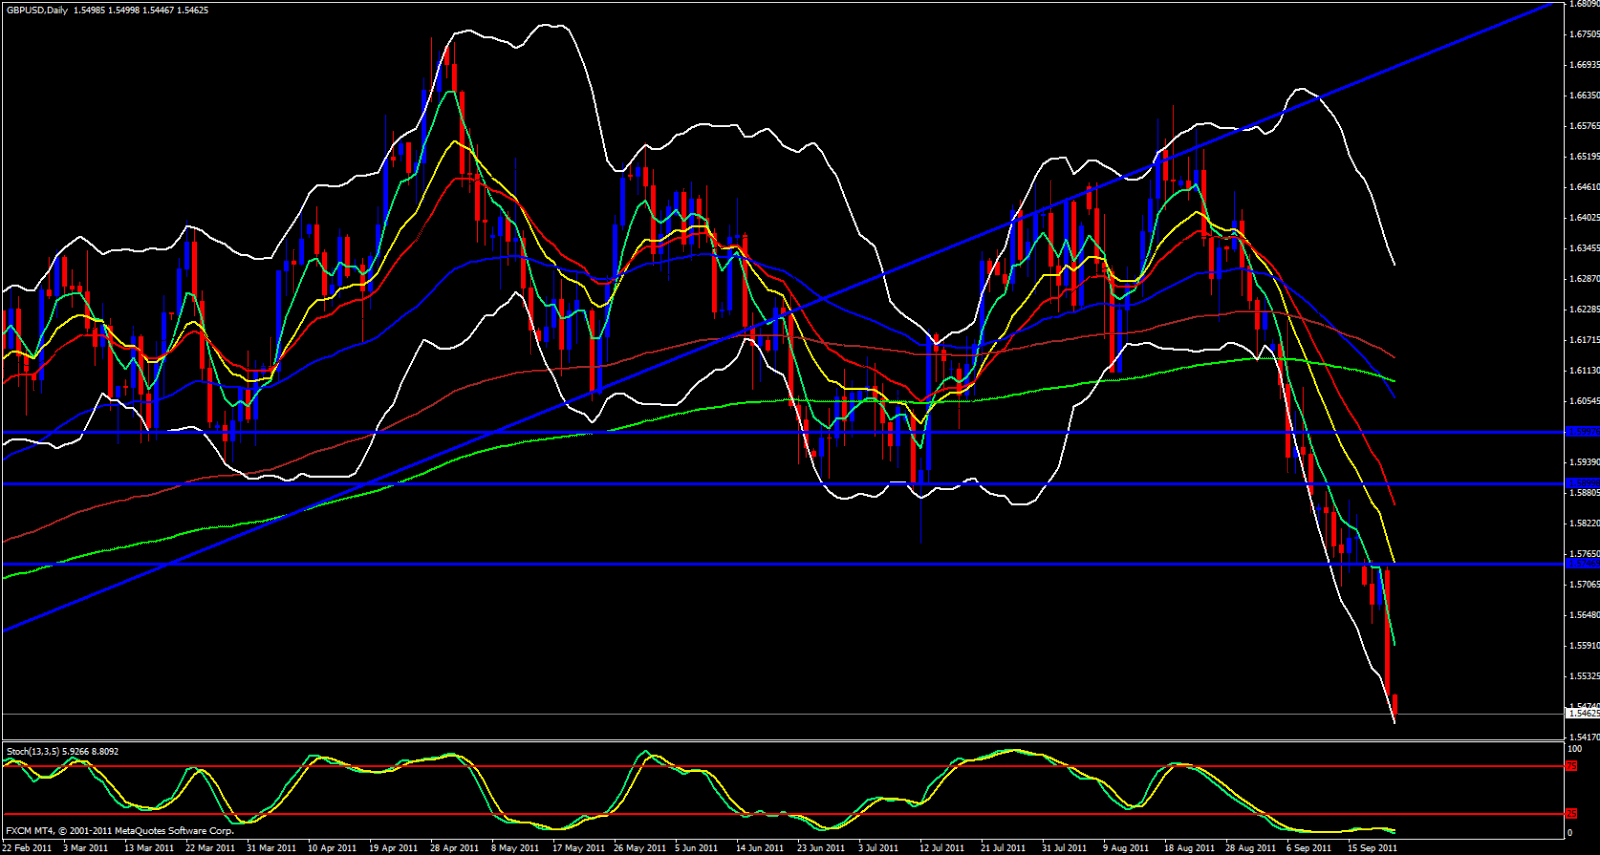The height and width of the screenshot is (855, 1600).
Task: Click the 31 Mar 2011 date label
Action: click(x=271, y=848)
